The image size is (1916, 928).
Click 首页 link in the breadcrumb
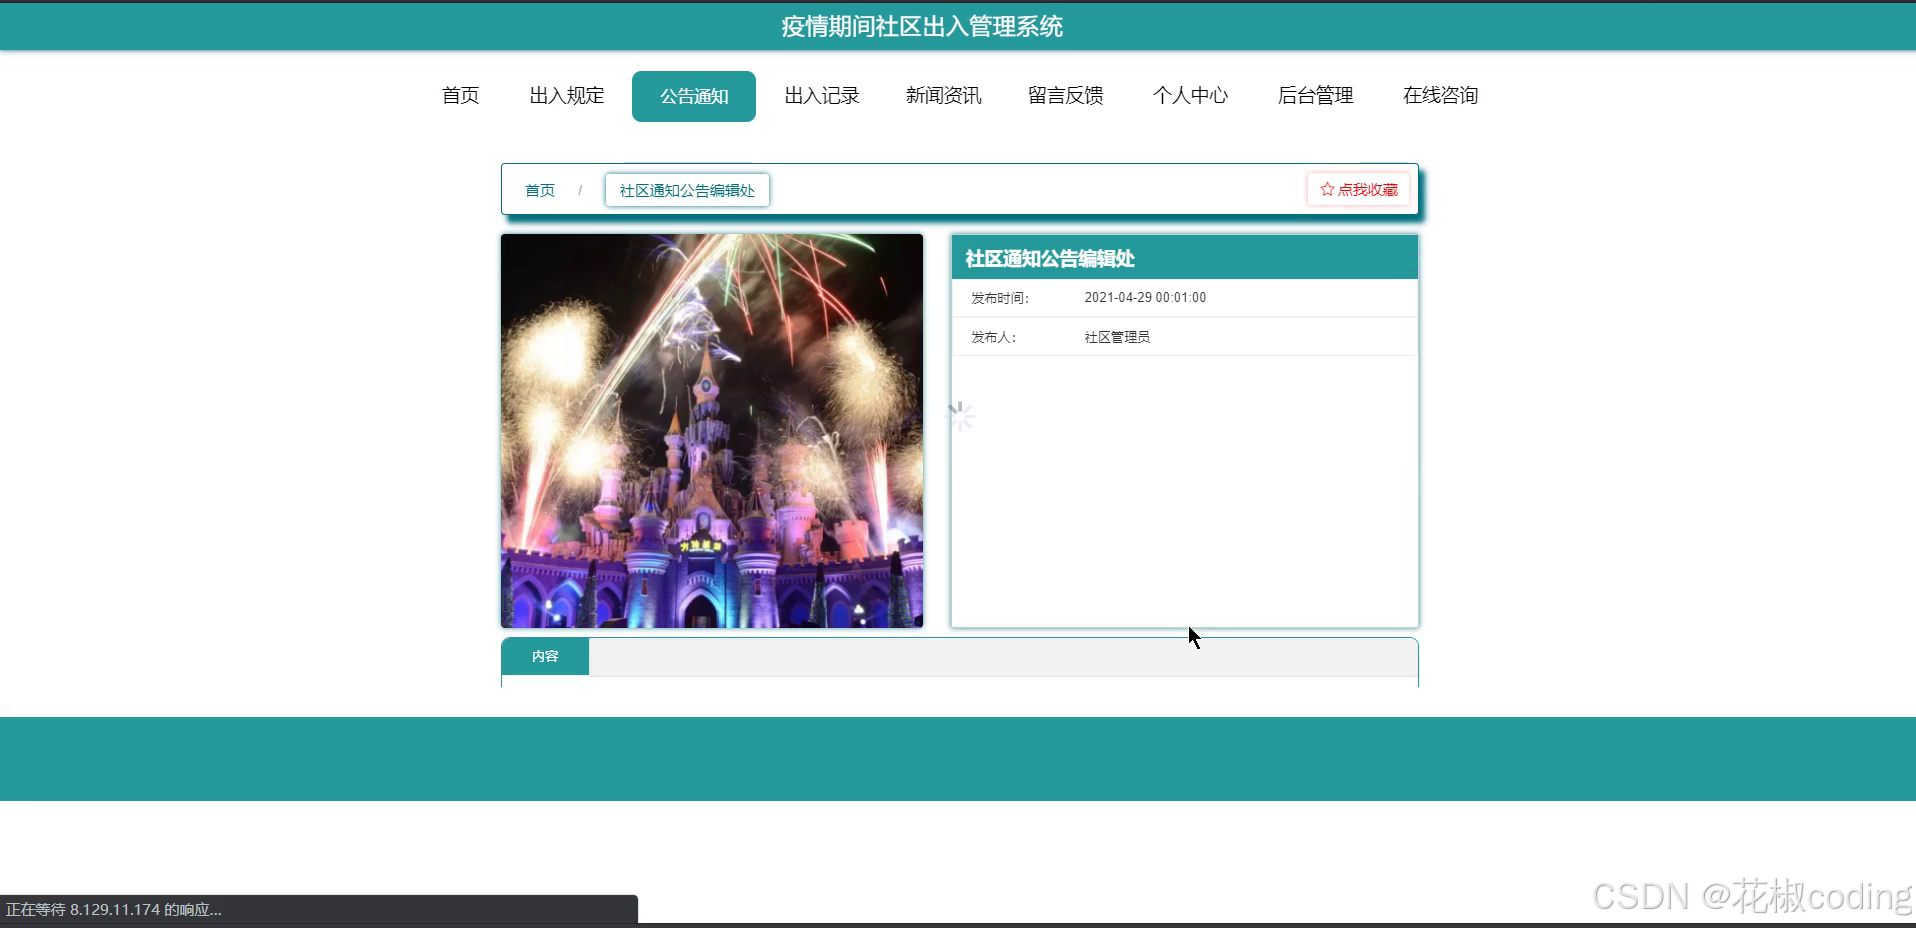pyautogui.click(x=539, y=190)
